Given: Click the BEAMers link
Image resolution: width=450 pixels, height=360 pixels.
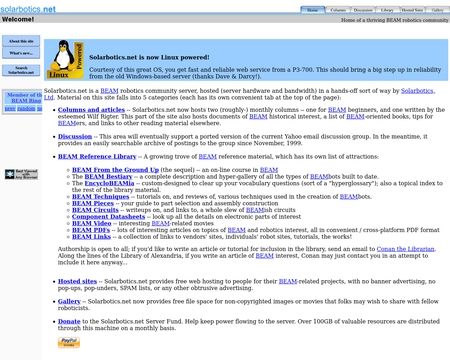Looking at the screenshot, I should (67, 123).
